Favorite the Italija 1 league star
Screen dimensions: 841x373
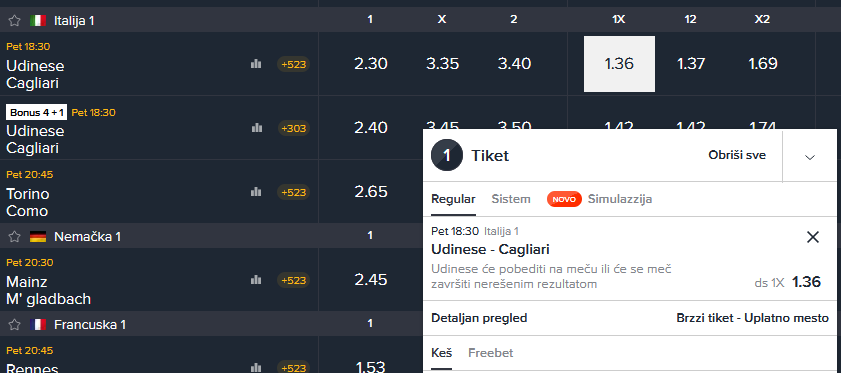coord(14,20)
